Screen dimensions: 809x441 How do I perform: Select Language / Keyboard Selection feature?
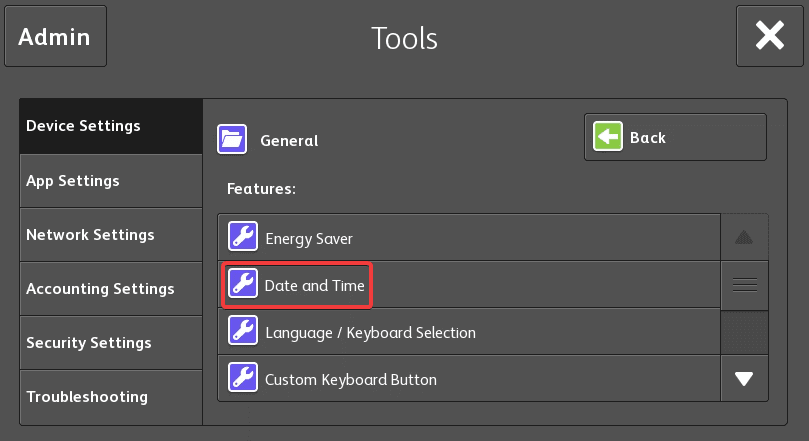468,332
